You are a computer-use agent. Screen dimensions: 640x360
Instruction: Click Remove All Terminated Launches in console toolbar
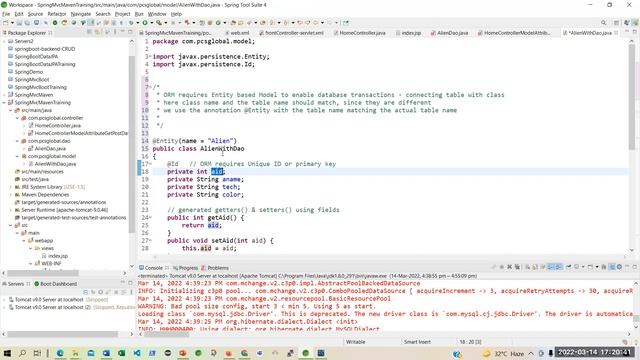point(518,267)
